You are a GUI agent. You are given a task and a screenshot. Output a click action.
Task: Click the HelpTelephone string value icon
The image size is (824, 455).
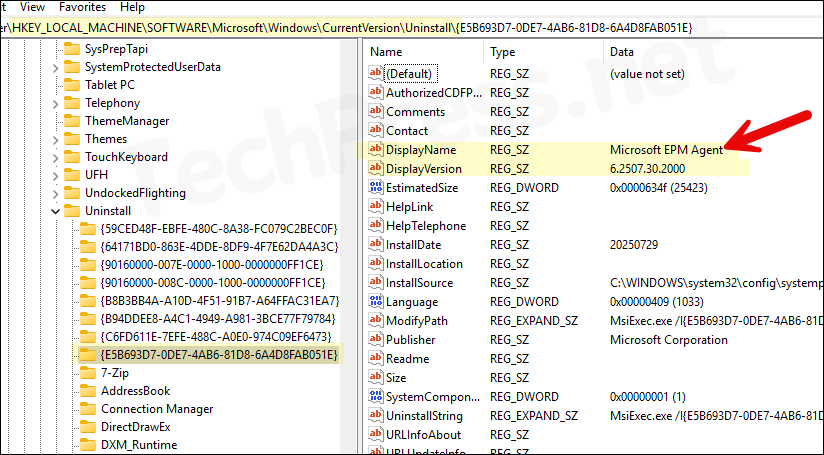(375, 225)
